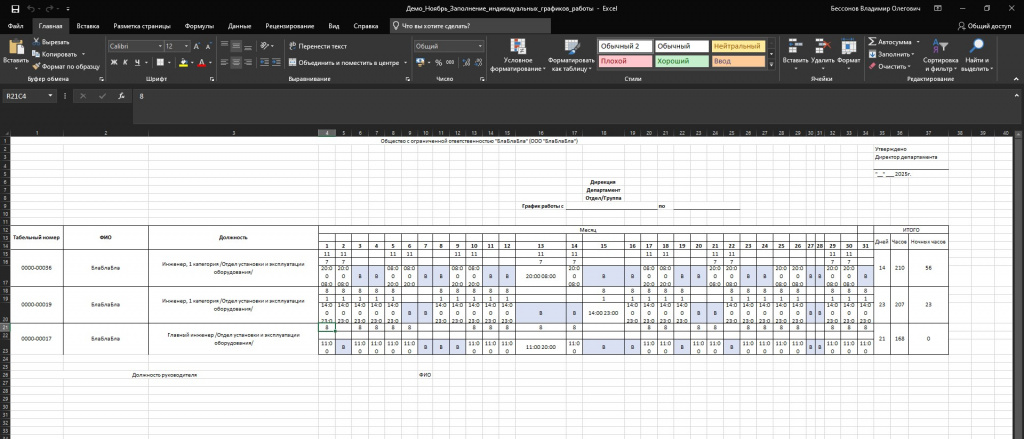Decrease cell indent
1024x439 pixels.
point(264,63)
